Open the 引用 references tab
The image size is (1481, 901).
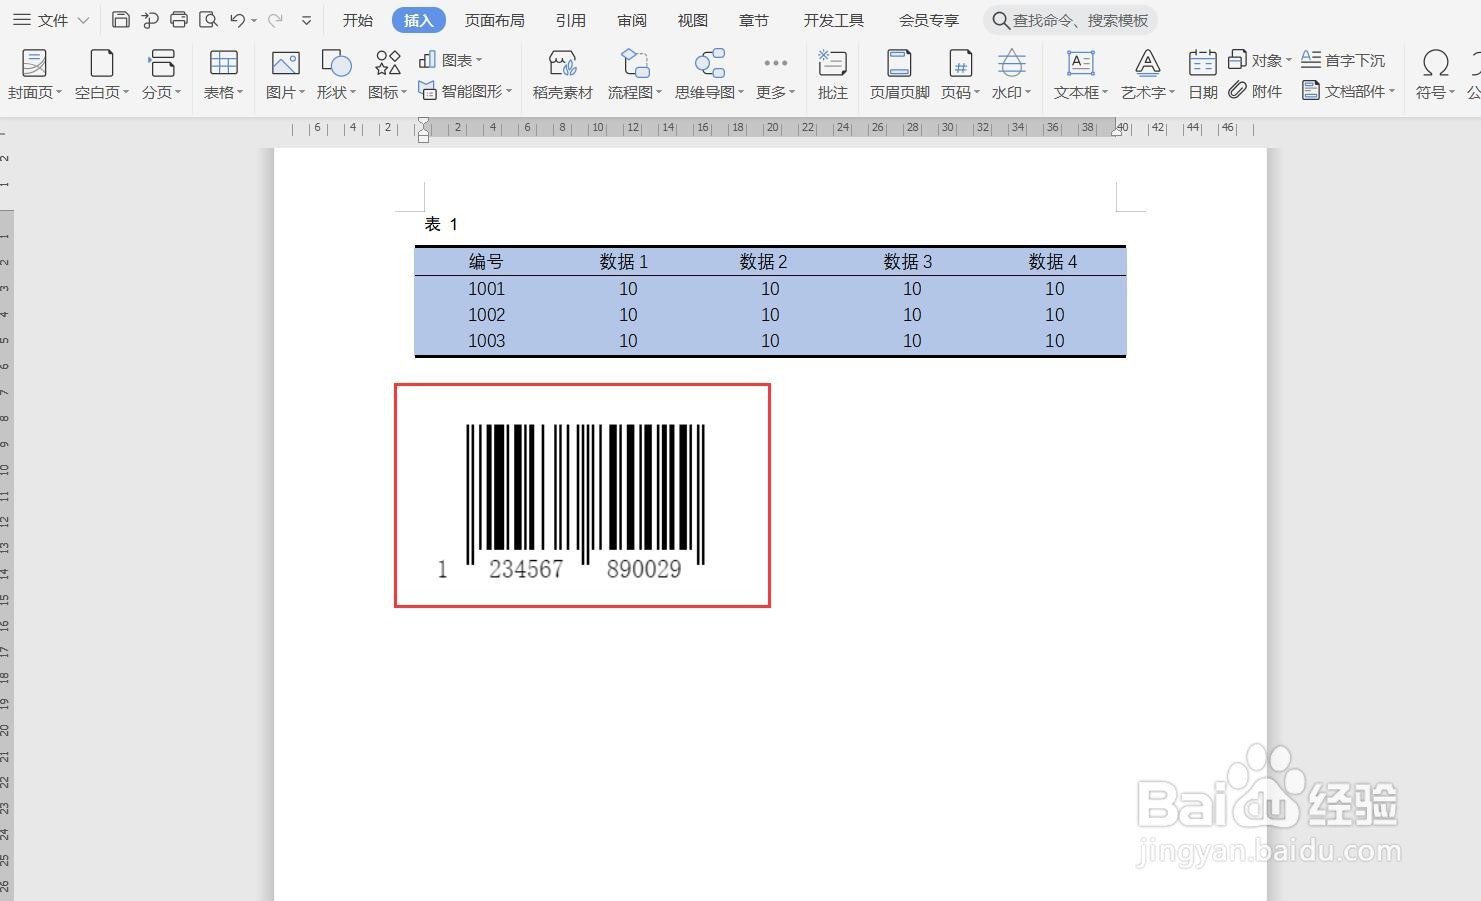tap(570, 20)
